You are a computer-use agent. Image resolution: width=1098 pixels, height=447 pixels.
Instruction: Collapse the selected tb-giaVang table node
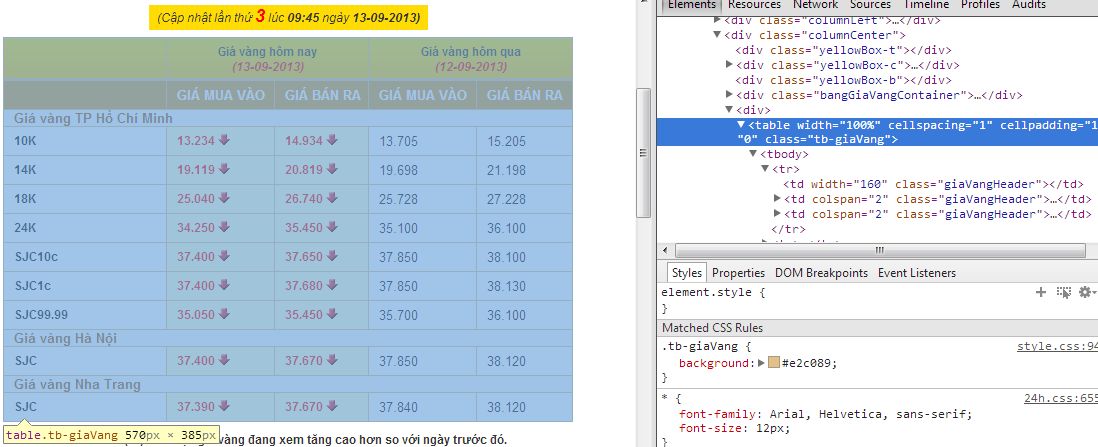click(741, 125)
